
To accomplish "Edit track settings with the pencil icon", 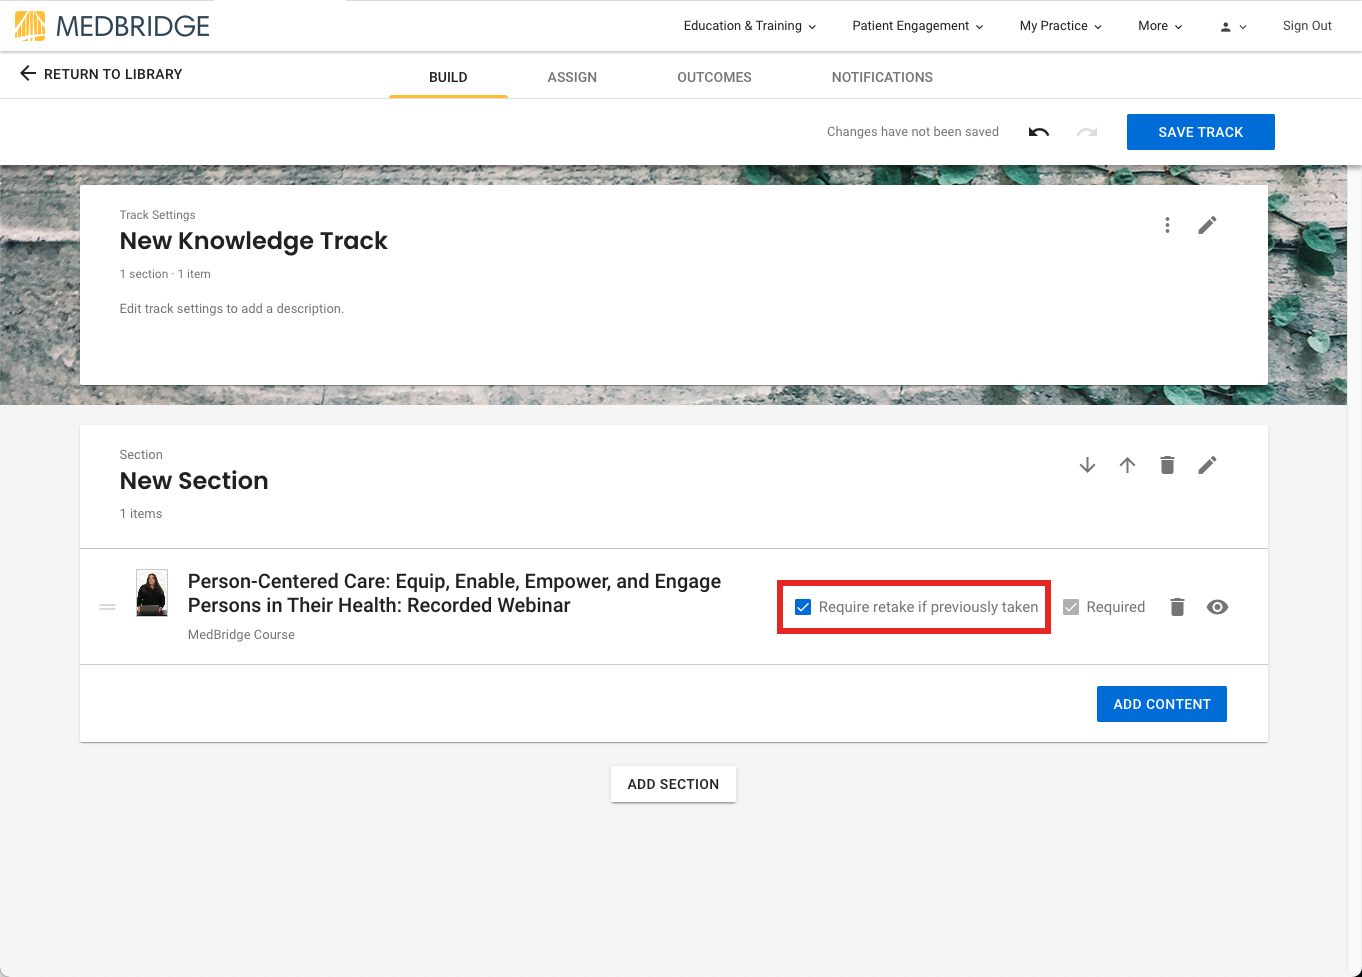I will pos(1207,225).
